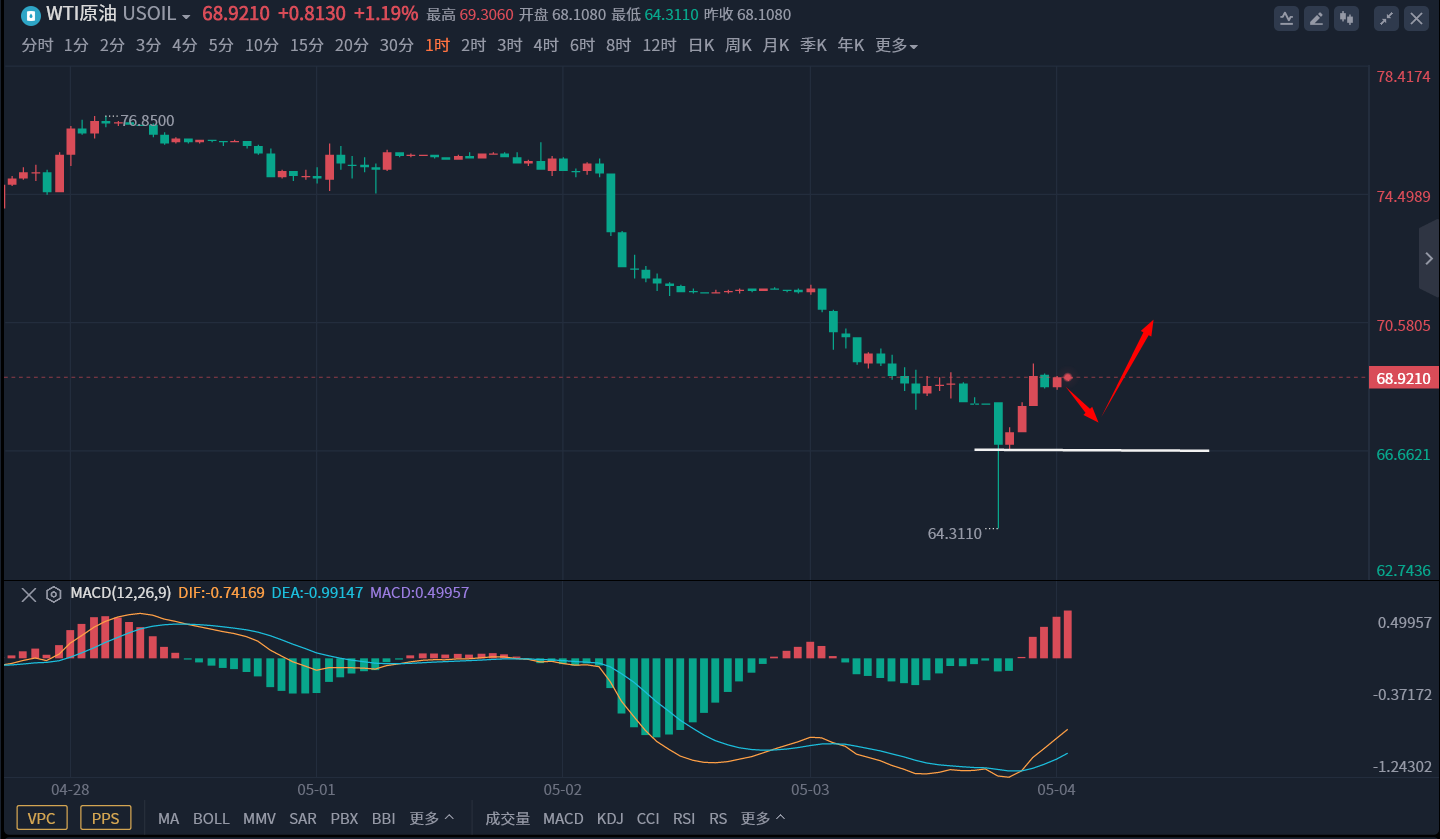Switch to the 20分 timeframe
This screenshot has height=839, width=1440.
(352, 45)
